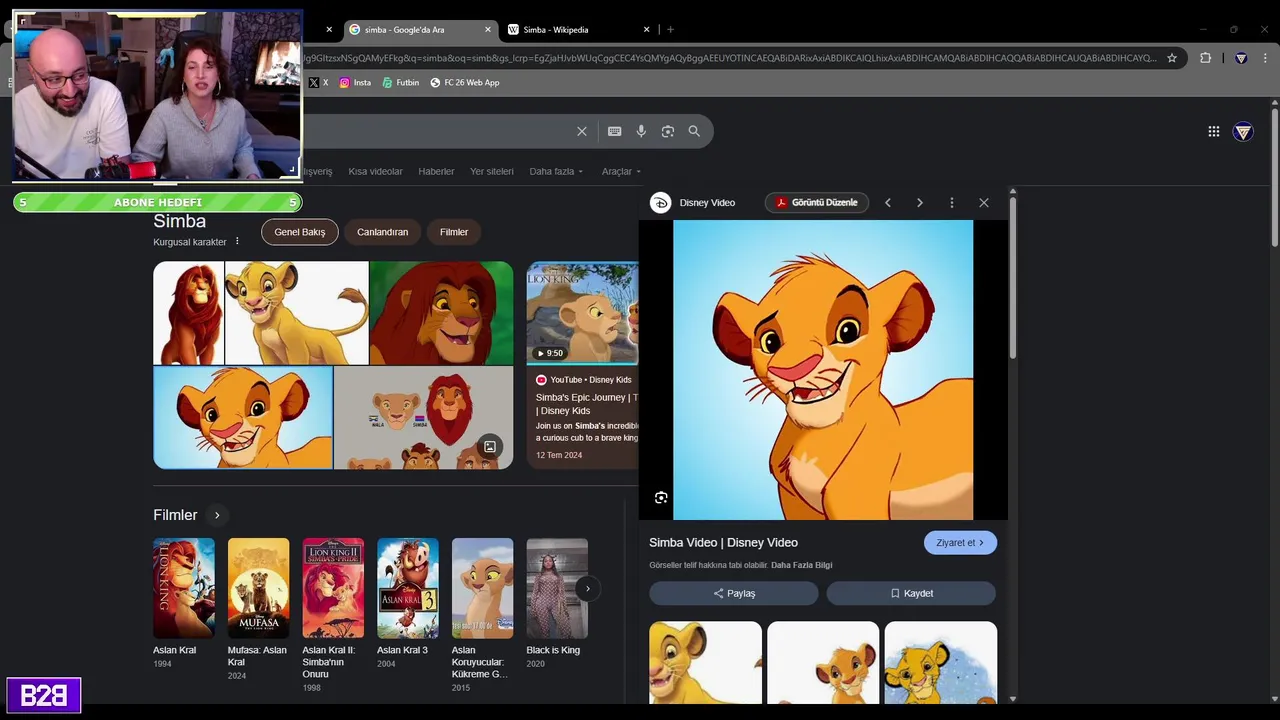Click the YouTube • Disney Kids source
Screen dimensions: 1280x720
584,380
